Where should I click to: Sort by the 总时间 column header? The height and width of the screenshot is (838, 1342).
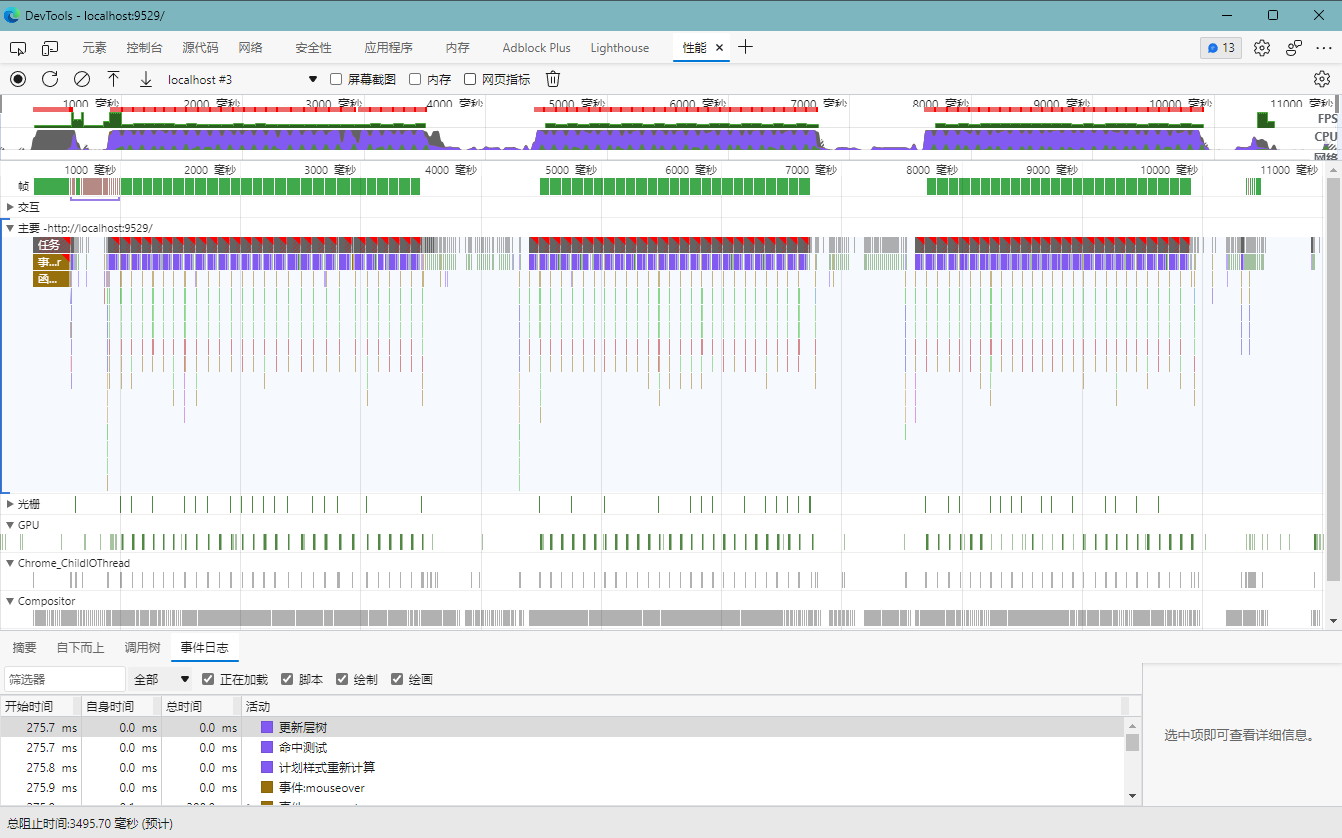click(x=201, y=706)
